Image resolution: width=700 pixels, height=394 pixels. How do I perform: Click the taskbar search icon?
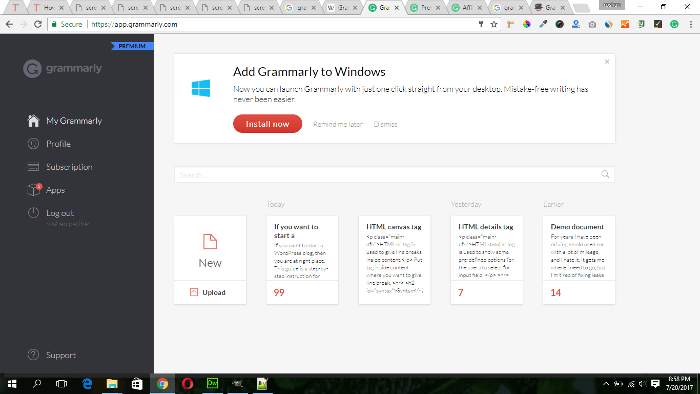coord(37,384)
